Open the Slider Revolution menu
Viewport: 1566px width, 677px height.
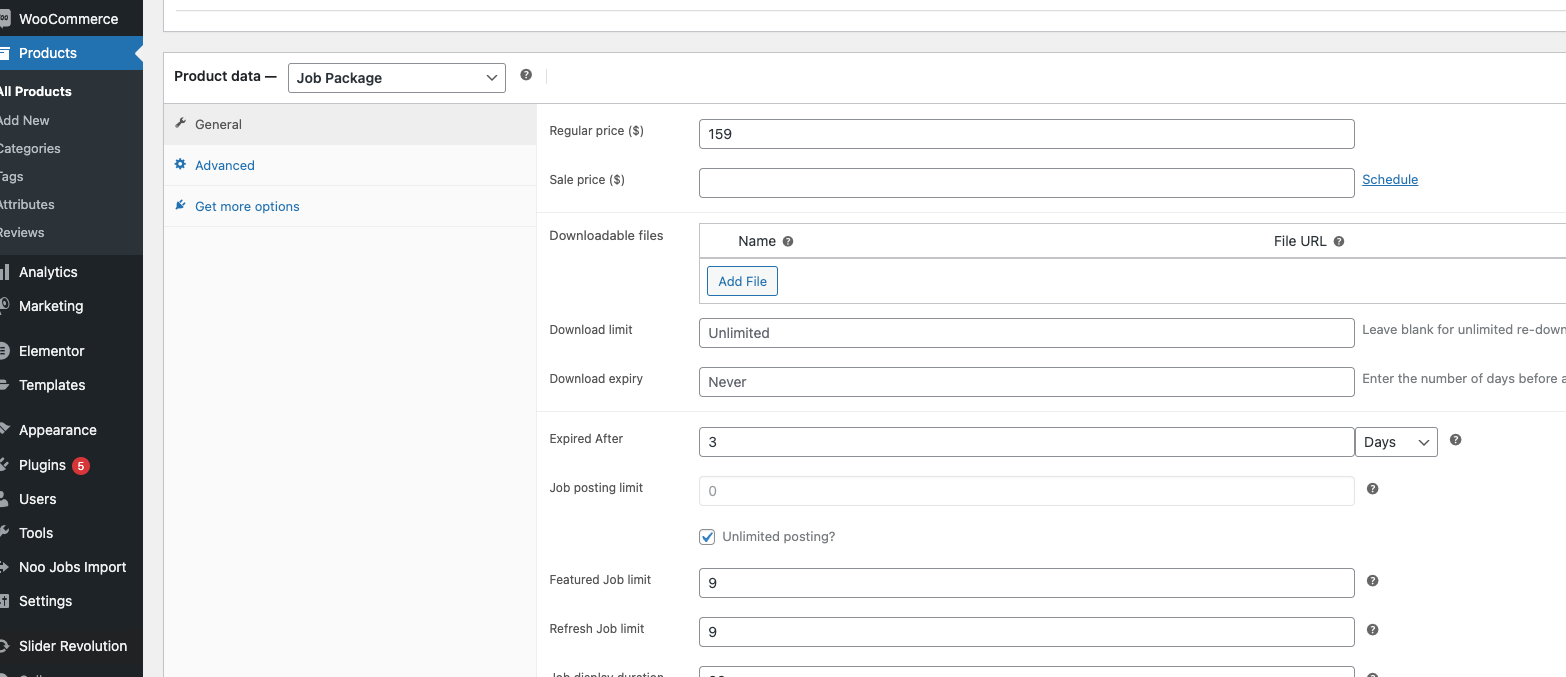tap(71, 646)
